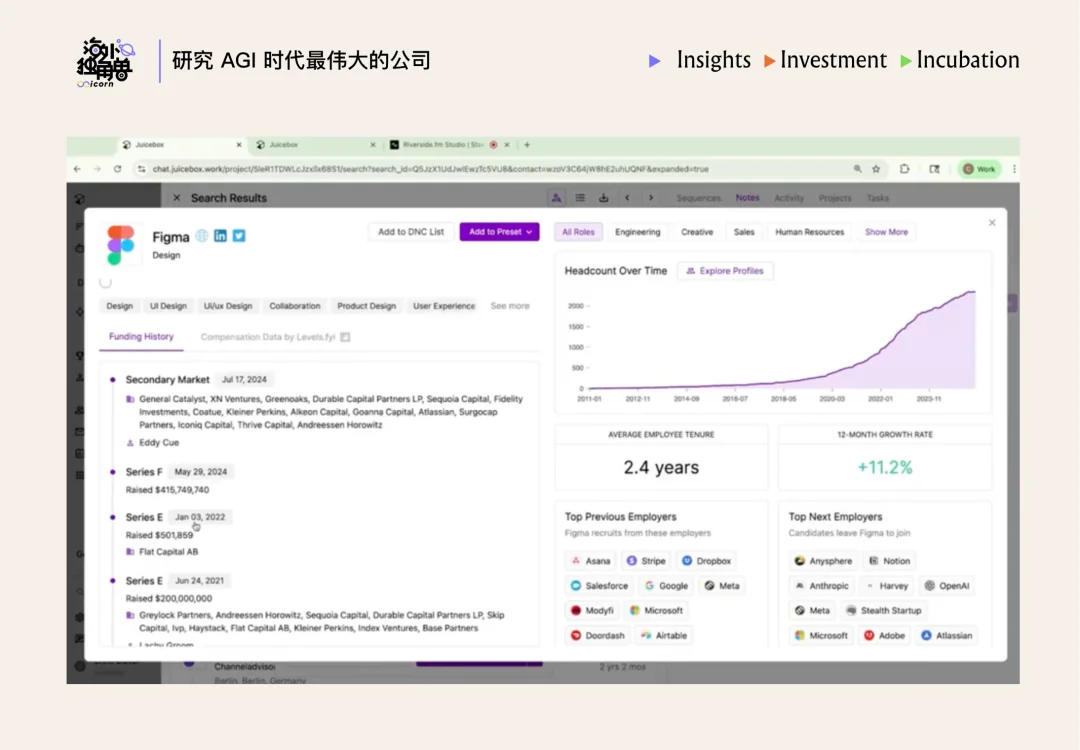Click the bookmark star in browser toolbar

point(875,169)
